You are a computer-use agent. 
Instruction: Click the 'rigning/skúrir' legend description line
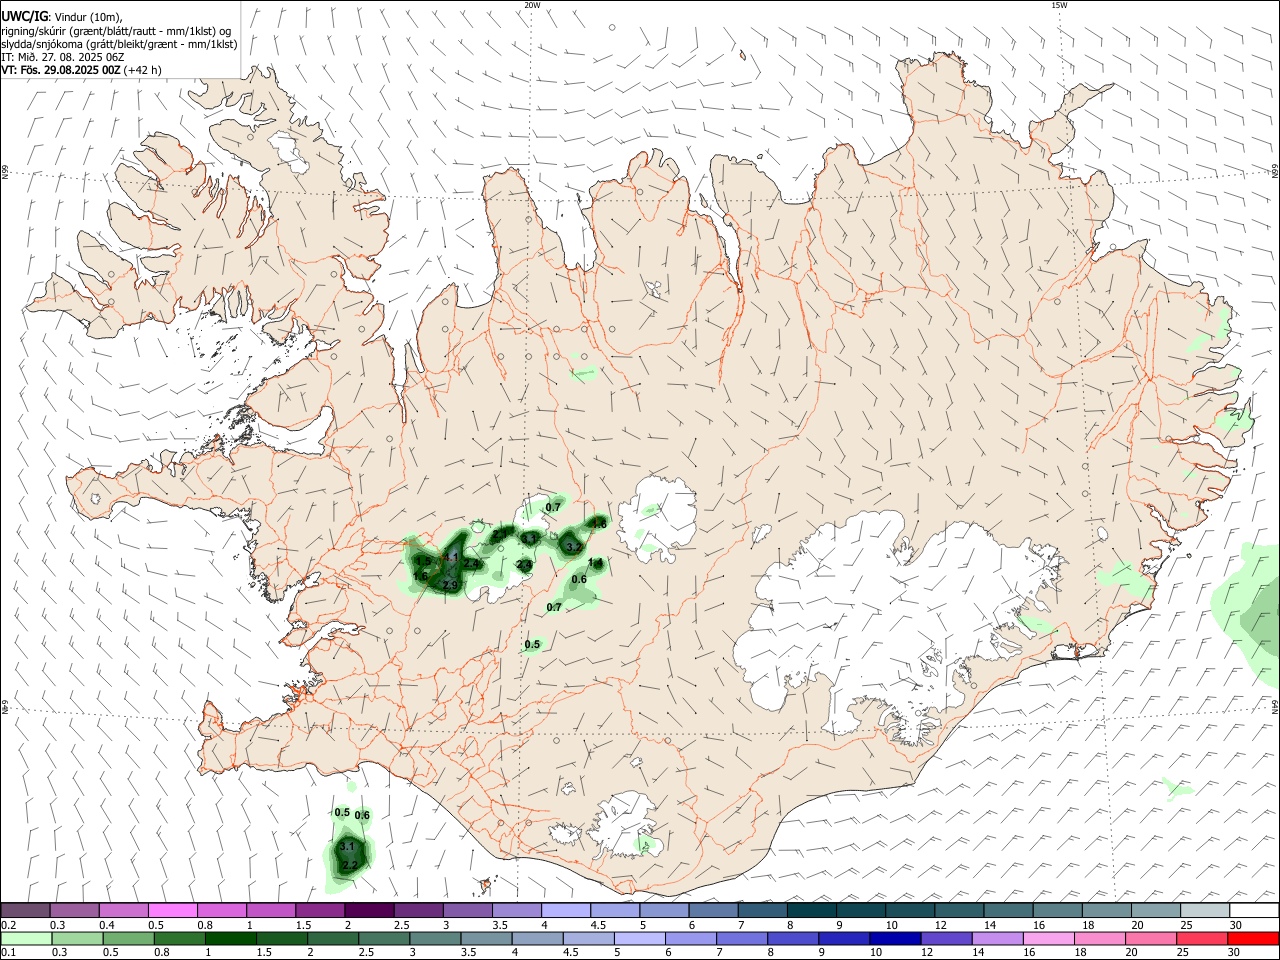click(116, 30)
